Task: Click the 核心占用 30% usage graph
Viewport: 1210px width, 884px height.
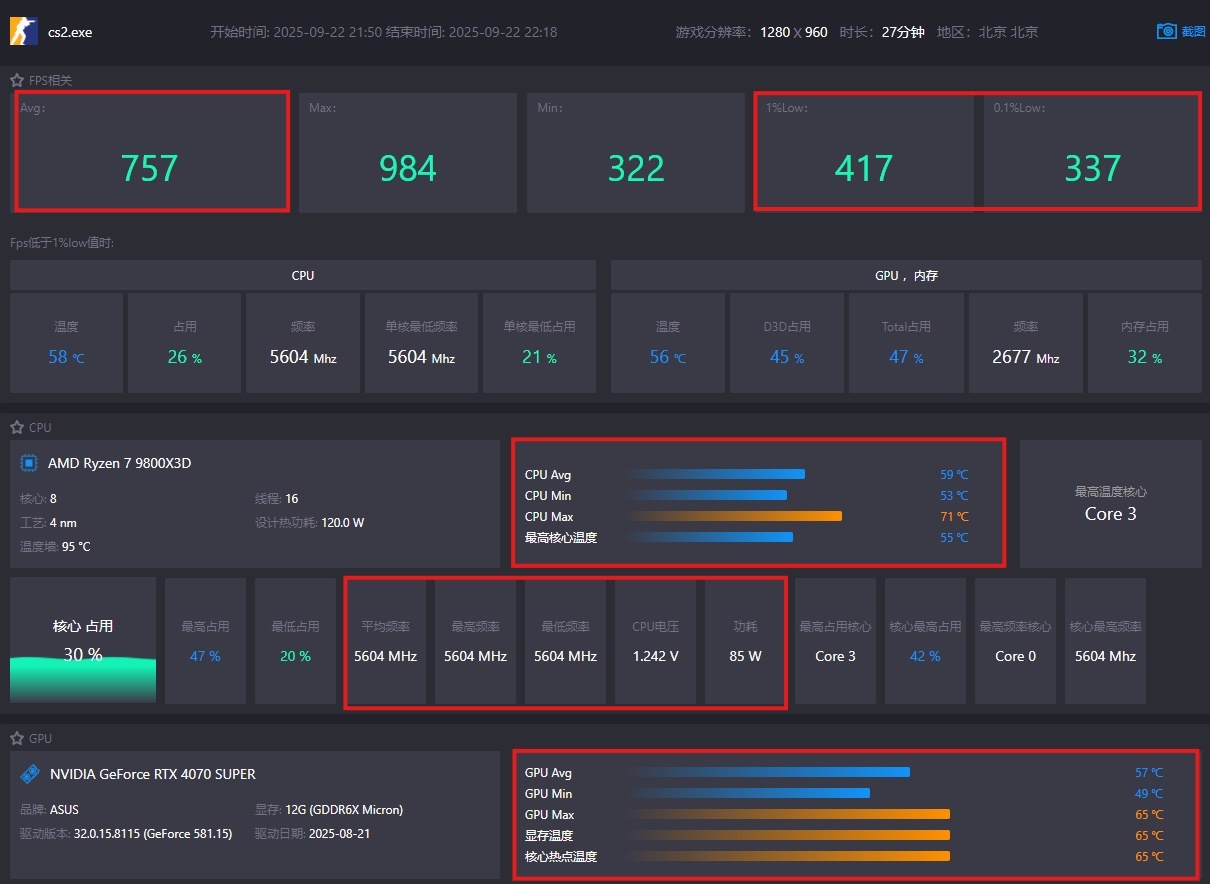Action: point(83,640)
